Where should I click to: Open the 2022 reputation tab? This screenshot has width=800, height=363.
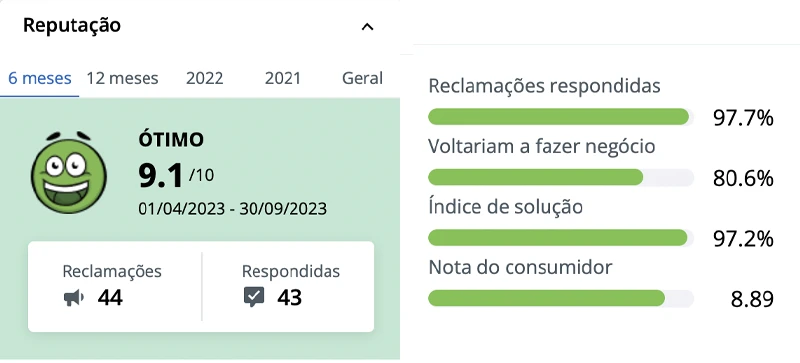coord(205,79)
